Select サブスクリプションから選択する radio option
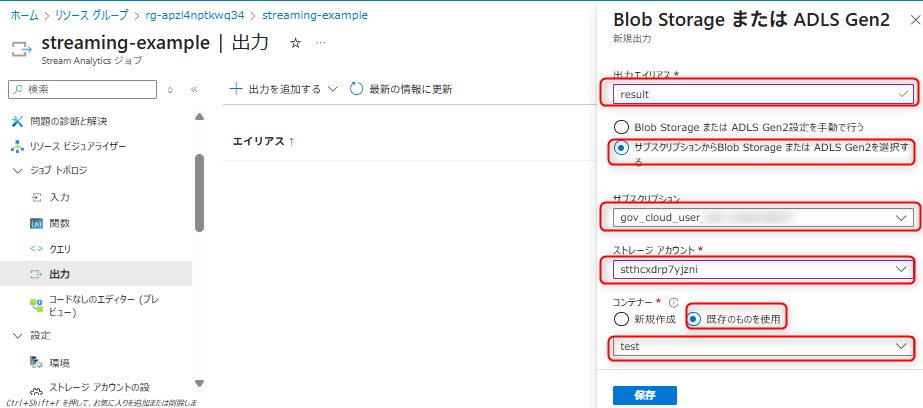This screenshot has width=923, height=408. point(622,148)
